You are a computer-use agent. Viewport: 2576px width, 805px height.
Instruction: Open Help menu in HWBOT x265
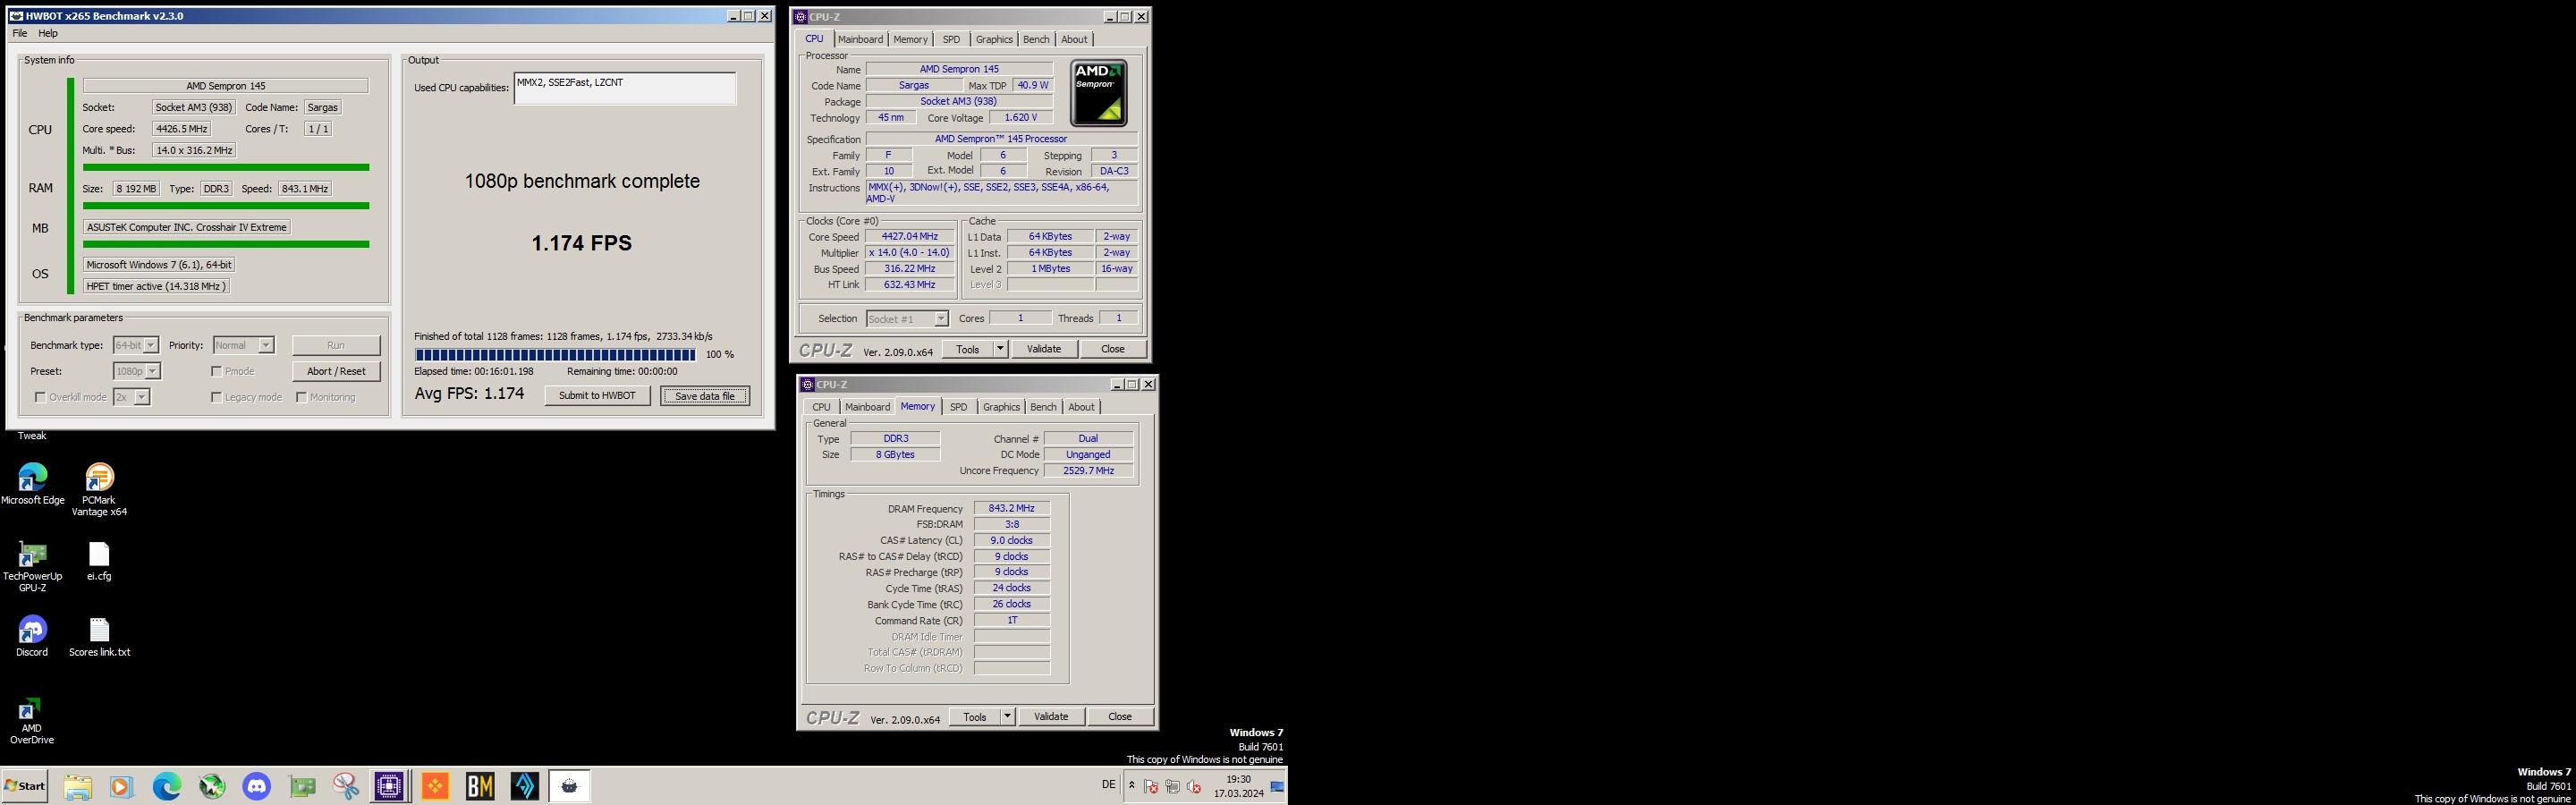click(x=48, y=33)
